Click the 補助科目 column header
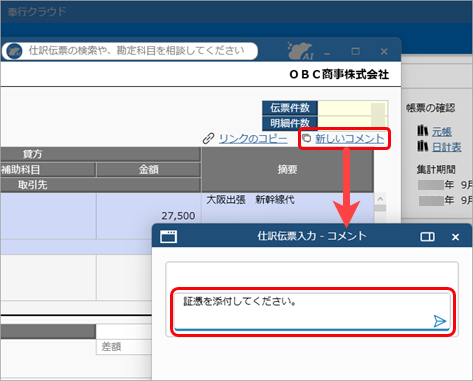The image size is (473, 381). (47, 170)
